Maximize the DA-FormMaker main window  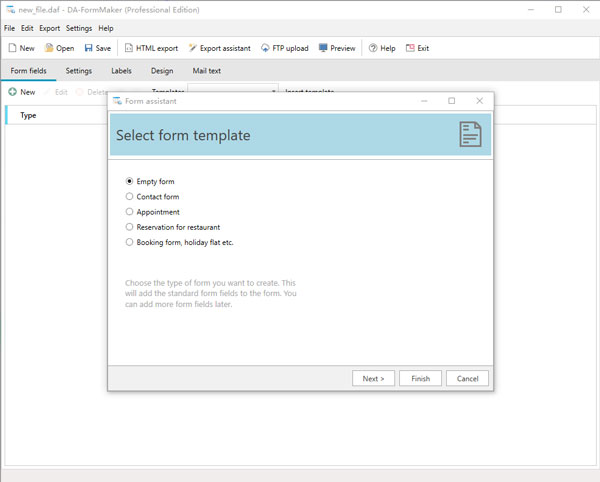(558, 10)
